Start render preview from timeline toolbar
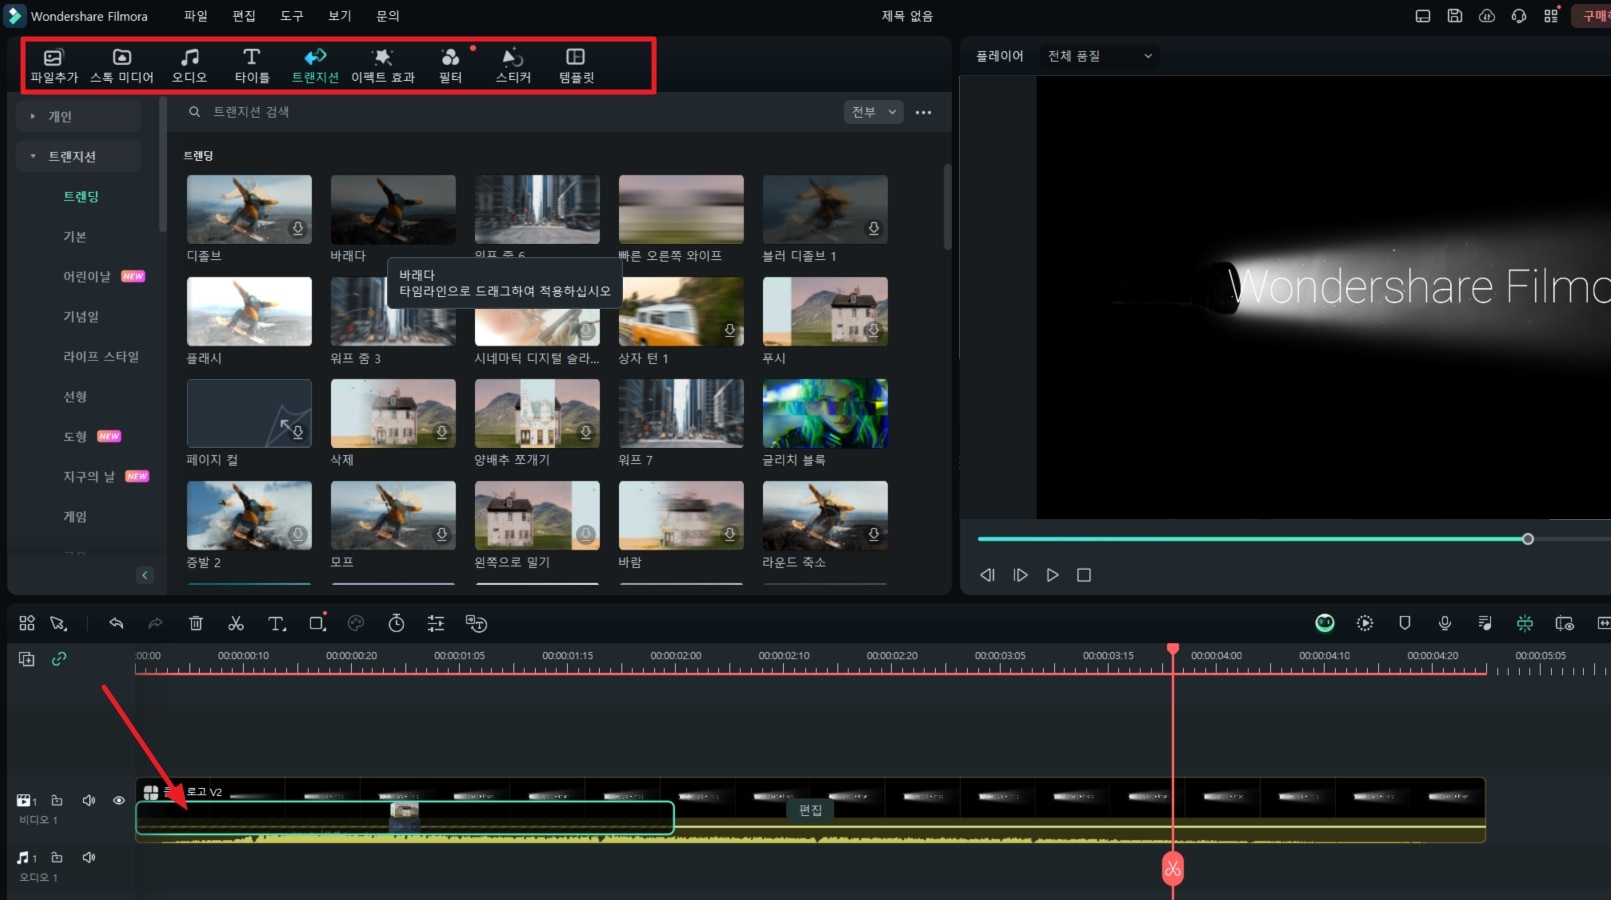Screen dimensions: 1611x900 pyautogui.click(x=1365, y=623)
